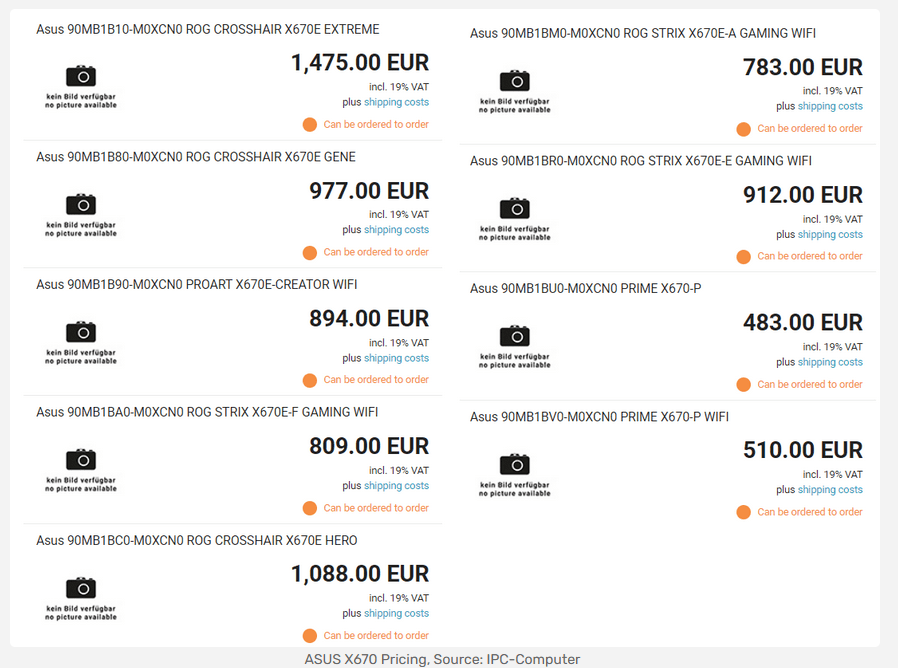Click the camera placeholder for CROSSHAIR X670E GENE
The height and width of the screenshot is (668, 898).
81,215
